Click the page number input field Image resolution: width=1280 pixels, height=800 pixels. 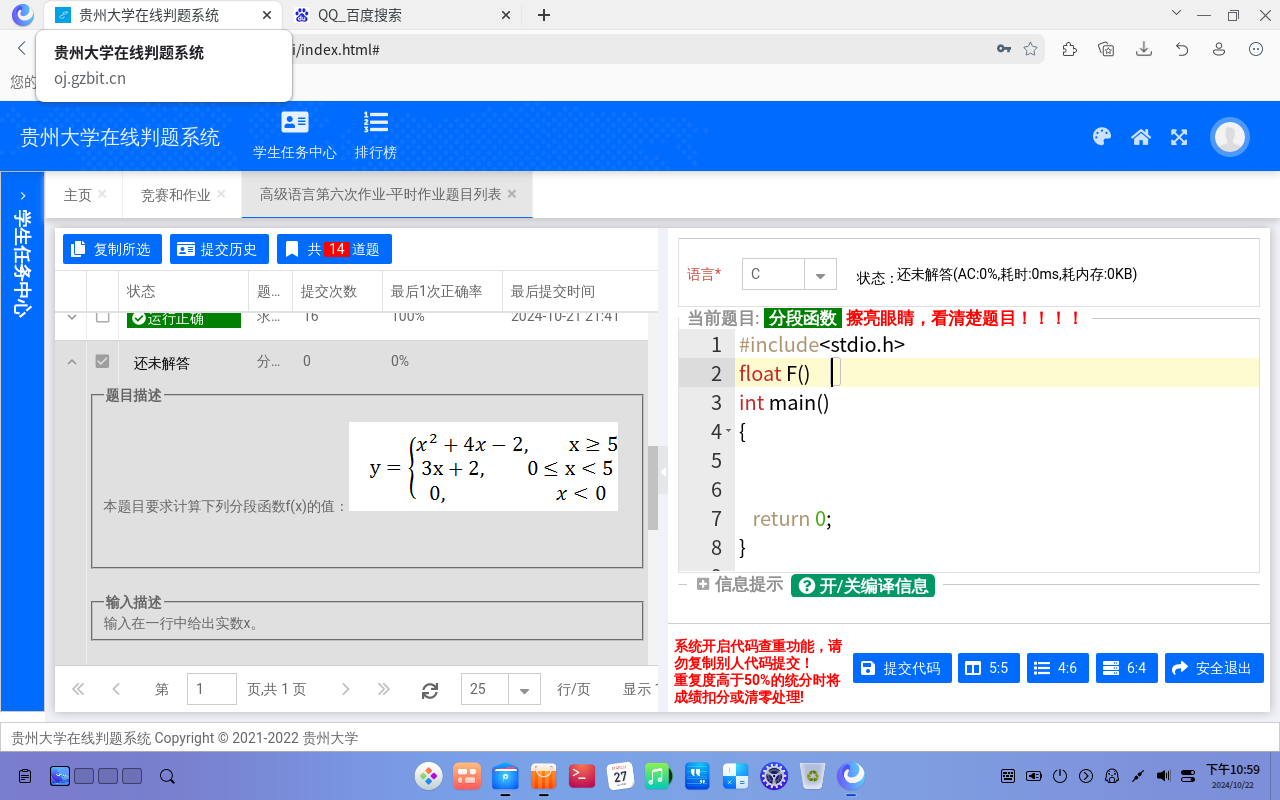(212, 689)
